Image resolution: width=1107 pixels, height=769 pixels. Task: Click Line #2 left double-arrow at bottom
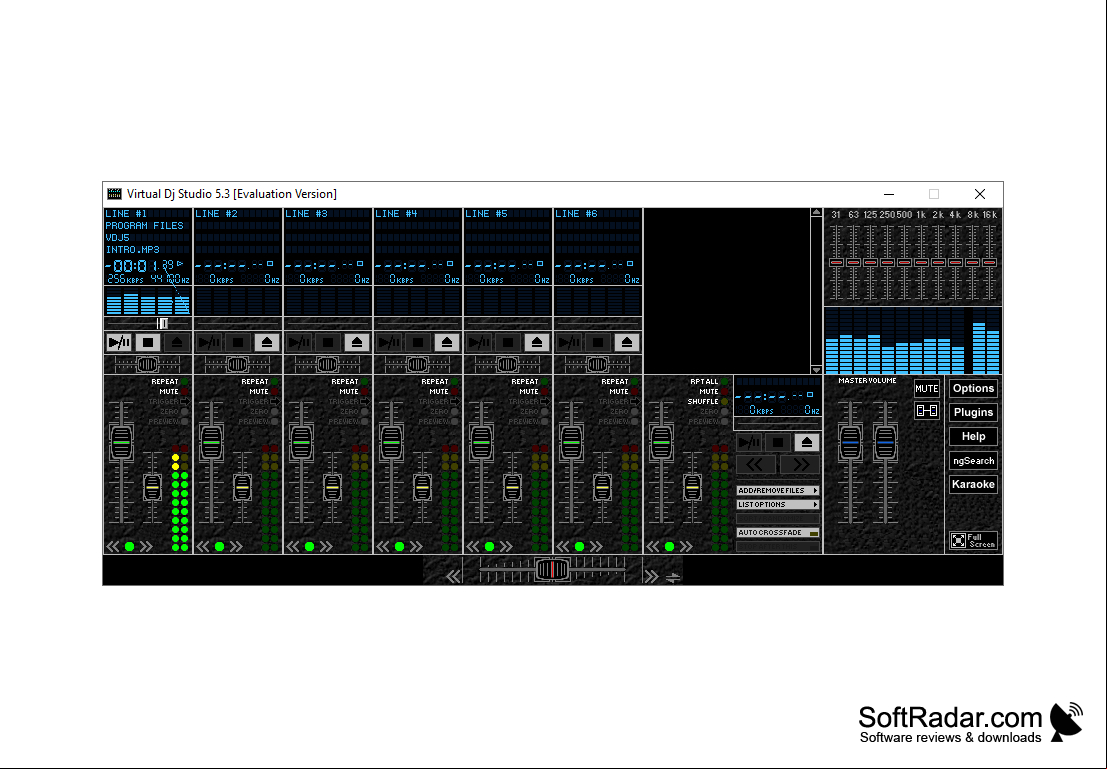[x=203, y=547]
